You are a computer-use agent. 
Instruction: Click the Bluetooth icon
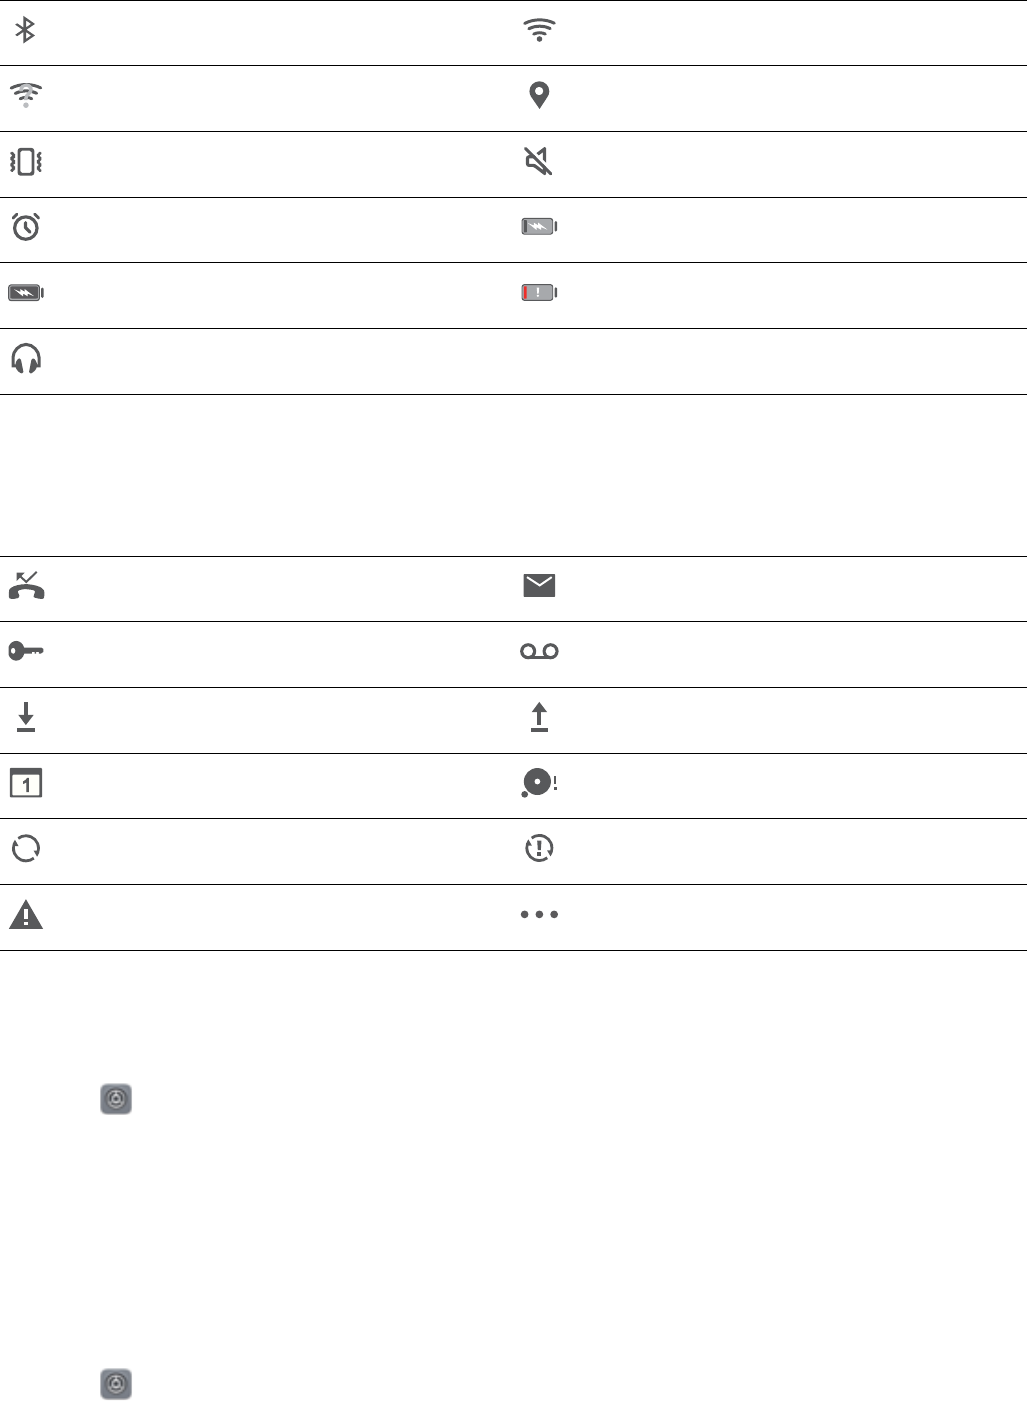pyautogui.click(x=25, y=31)
